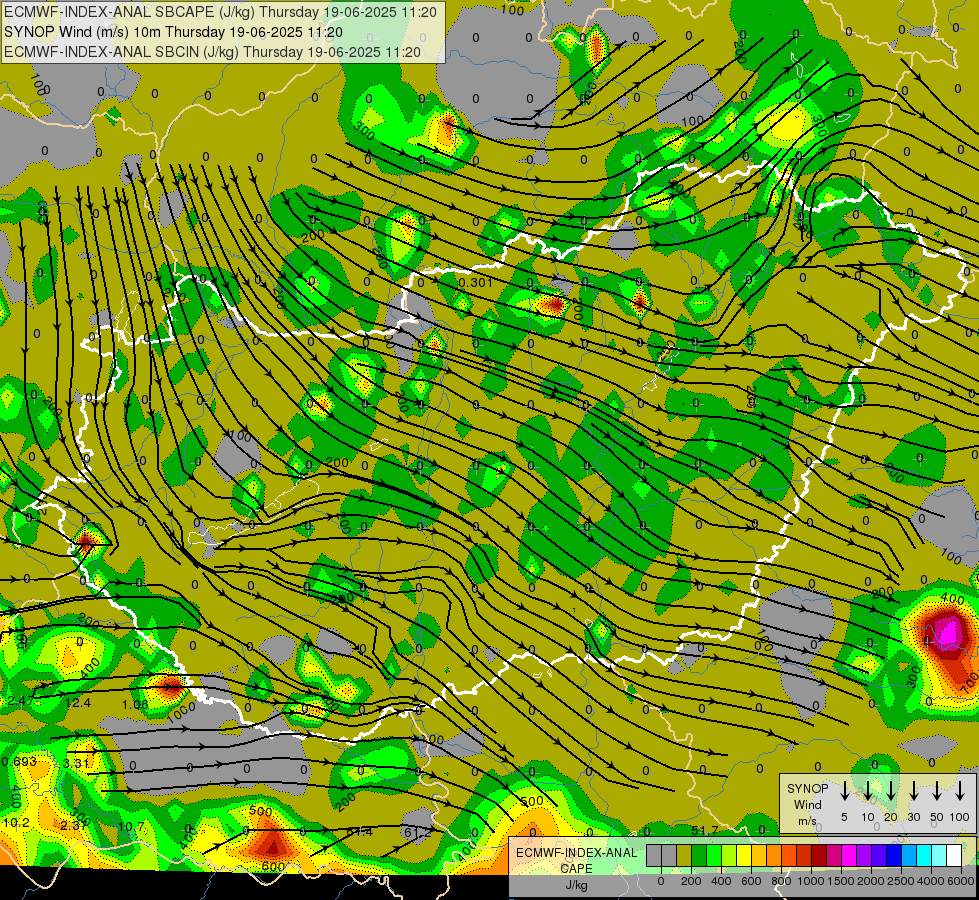Click the 6000 tick label on CAPE scale
This screenshot has width=979, height=900.
pos(961,881)
